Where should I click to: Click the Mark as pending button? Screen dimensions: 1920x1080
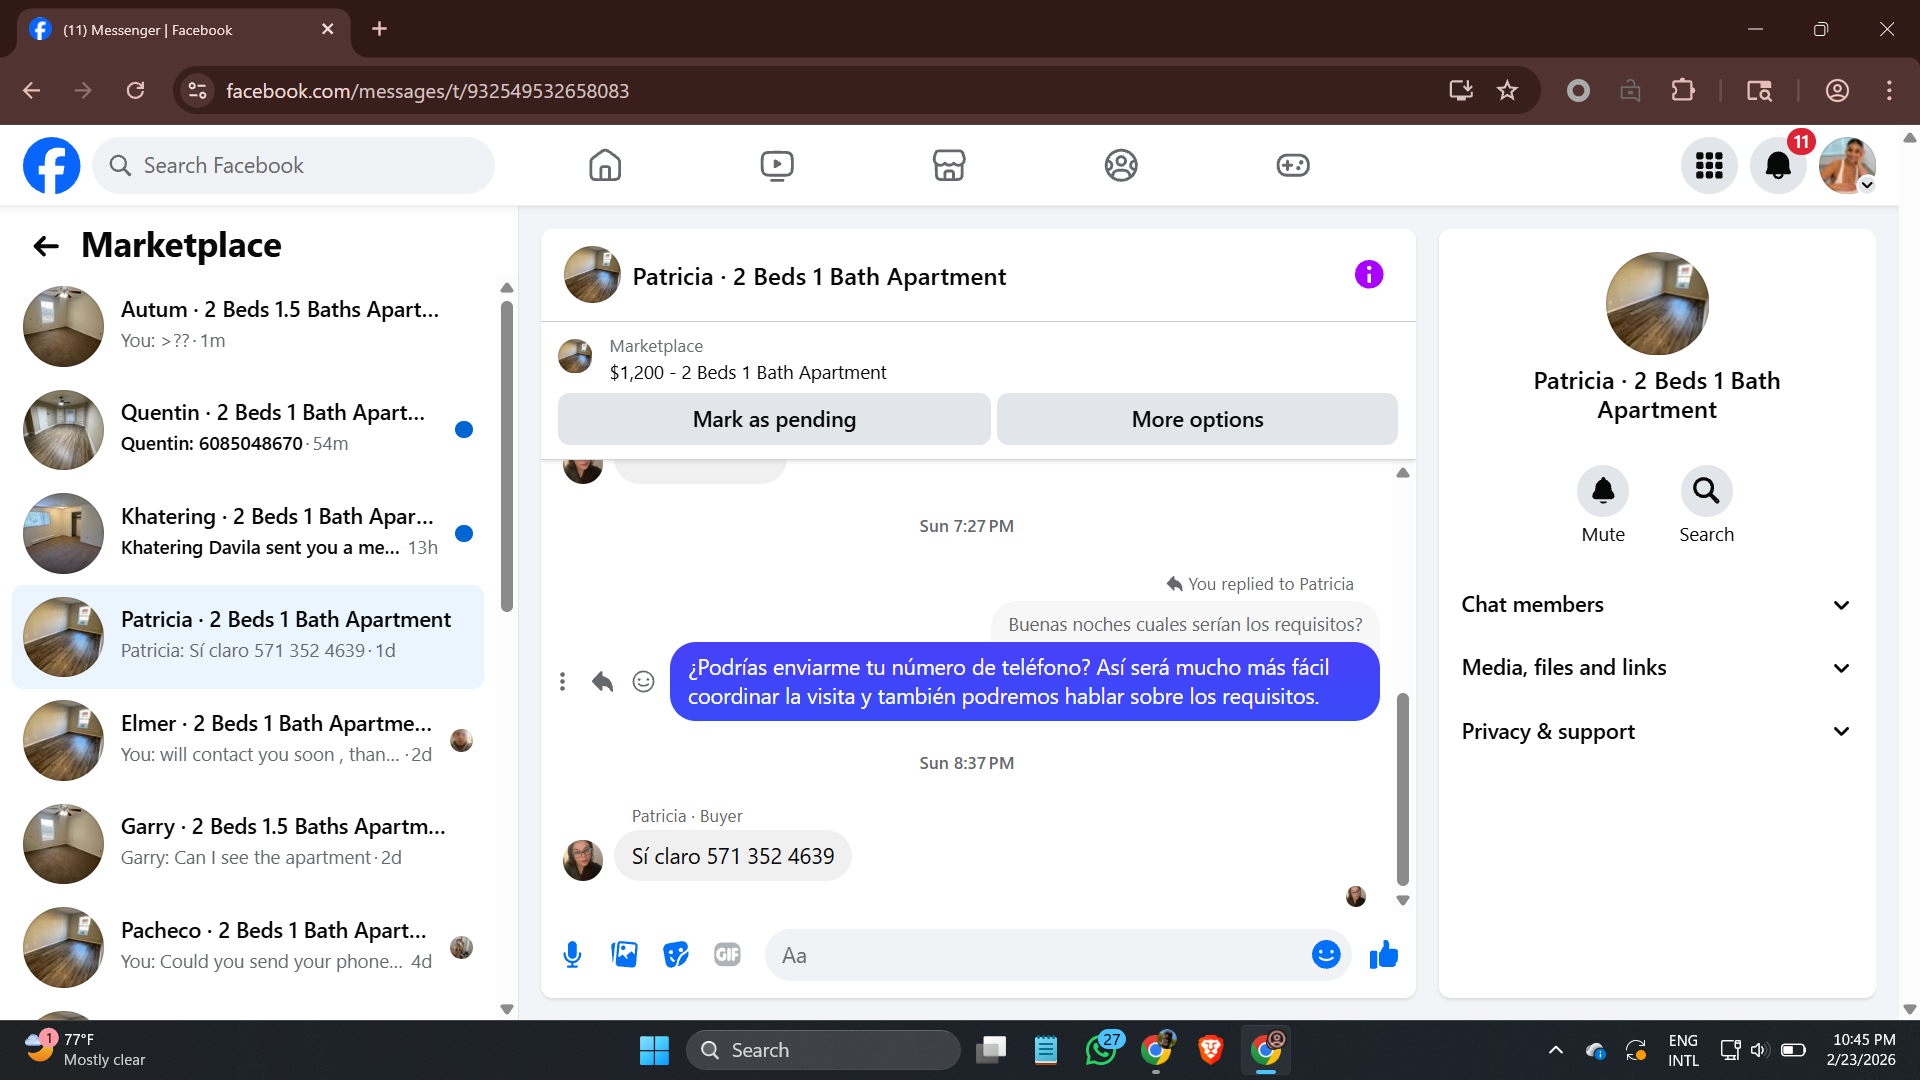click(774, 419)
